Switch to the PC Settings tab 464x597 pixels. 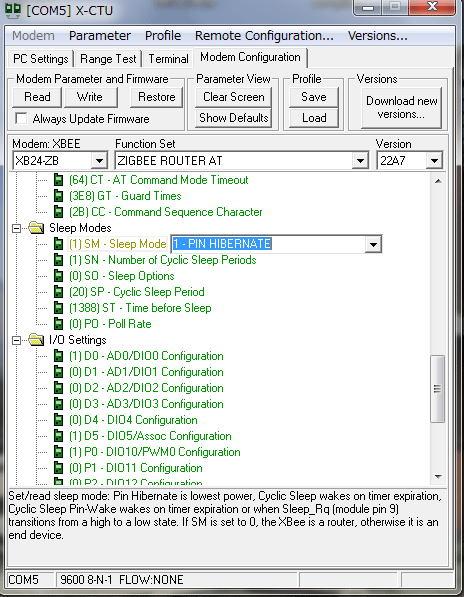point(40,59)
